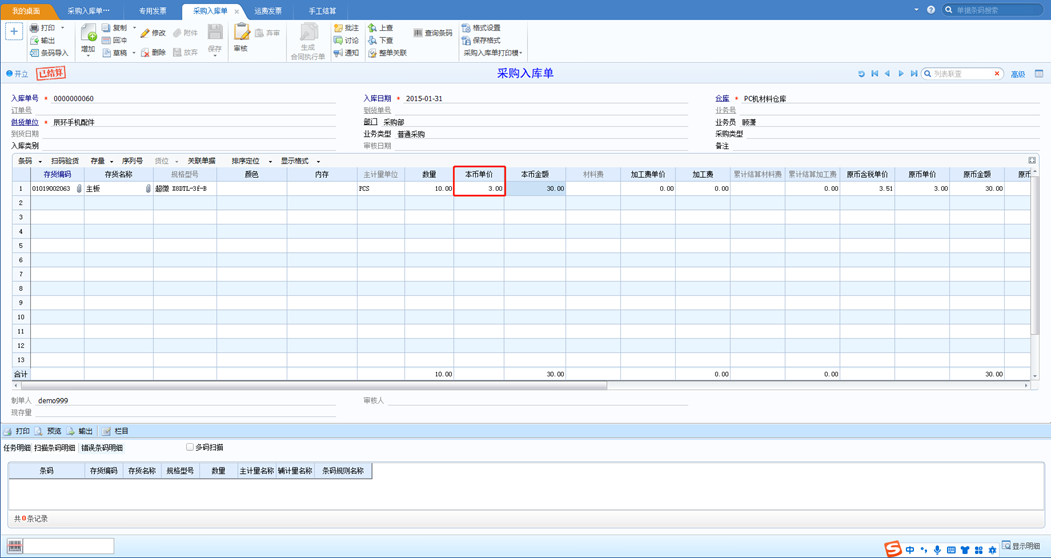Click the barcode scanner icon at bottom left

[15, 546]
